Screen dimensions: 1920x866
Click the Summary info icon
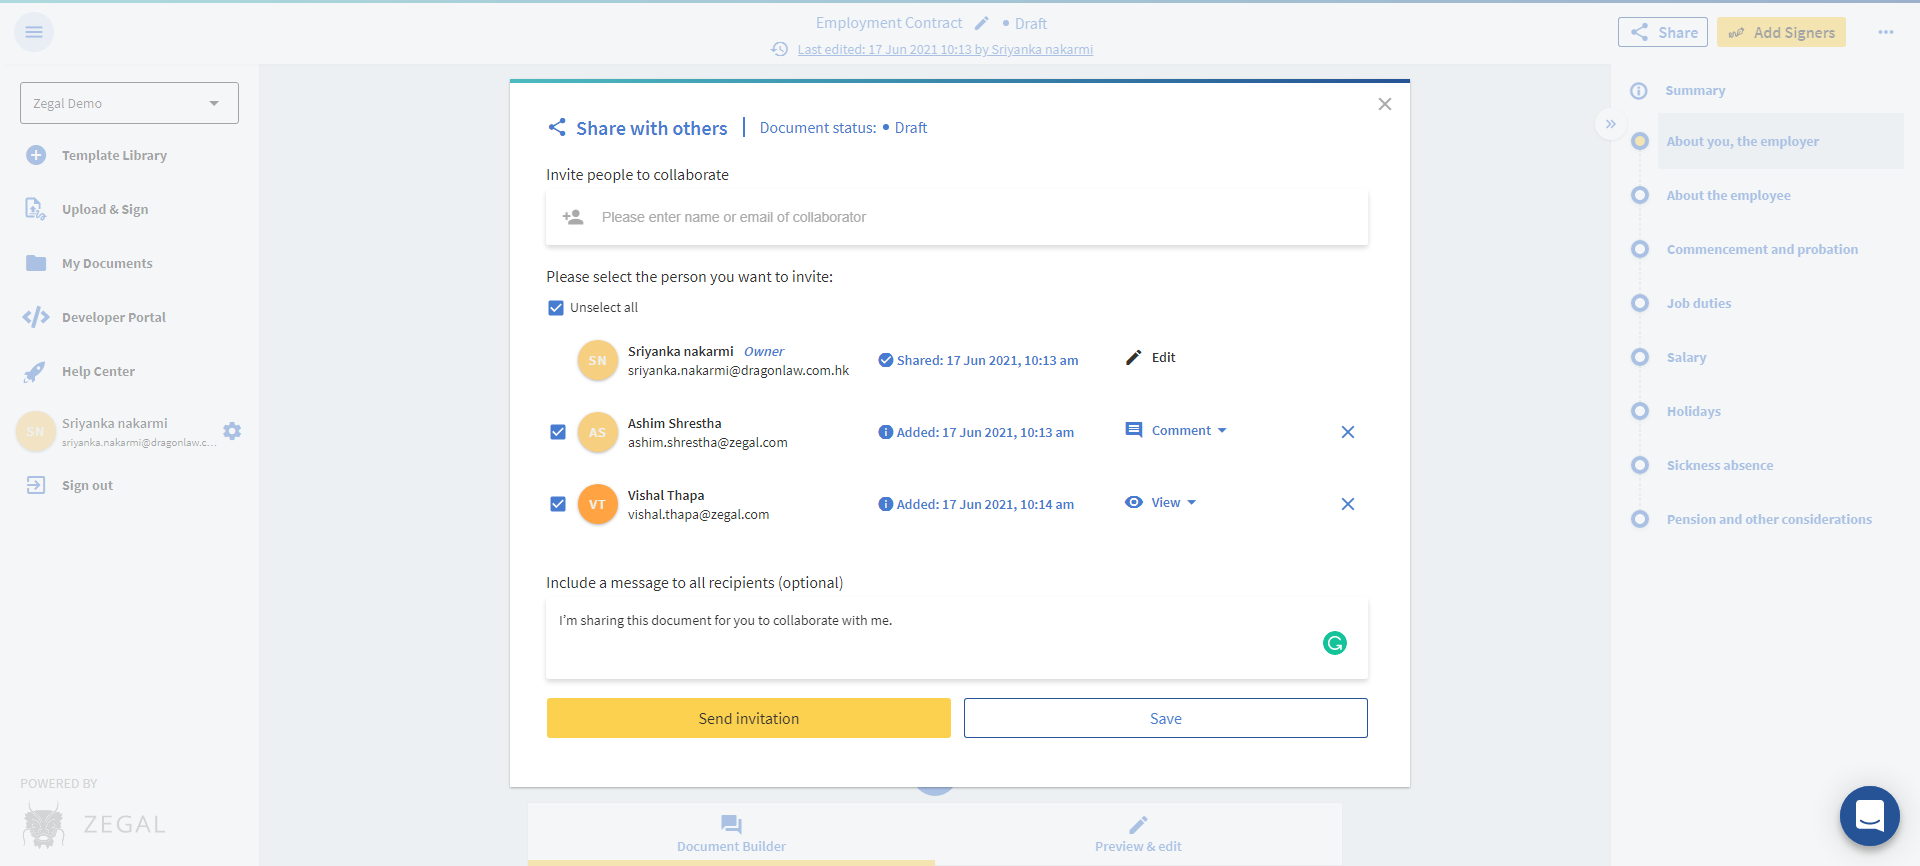click(x=1639, y=91)
